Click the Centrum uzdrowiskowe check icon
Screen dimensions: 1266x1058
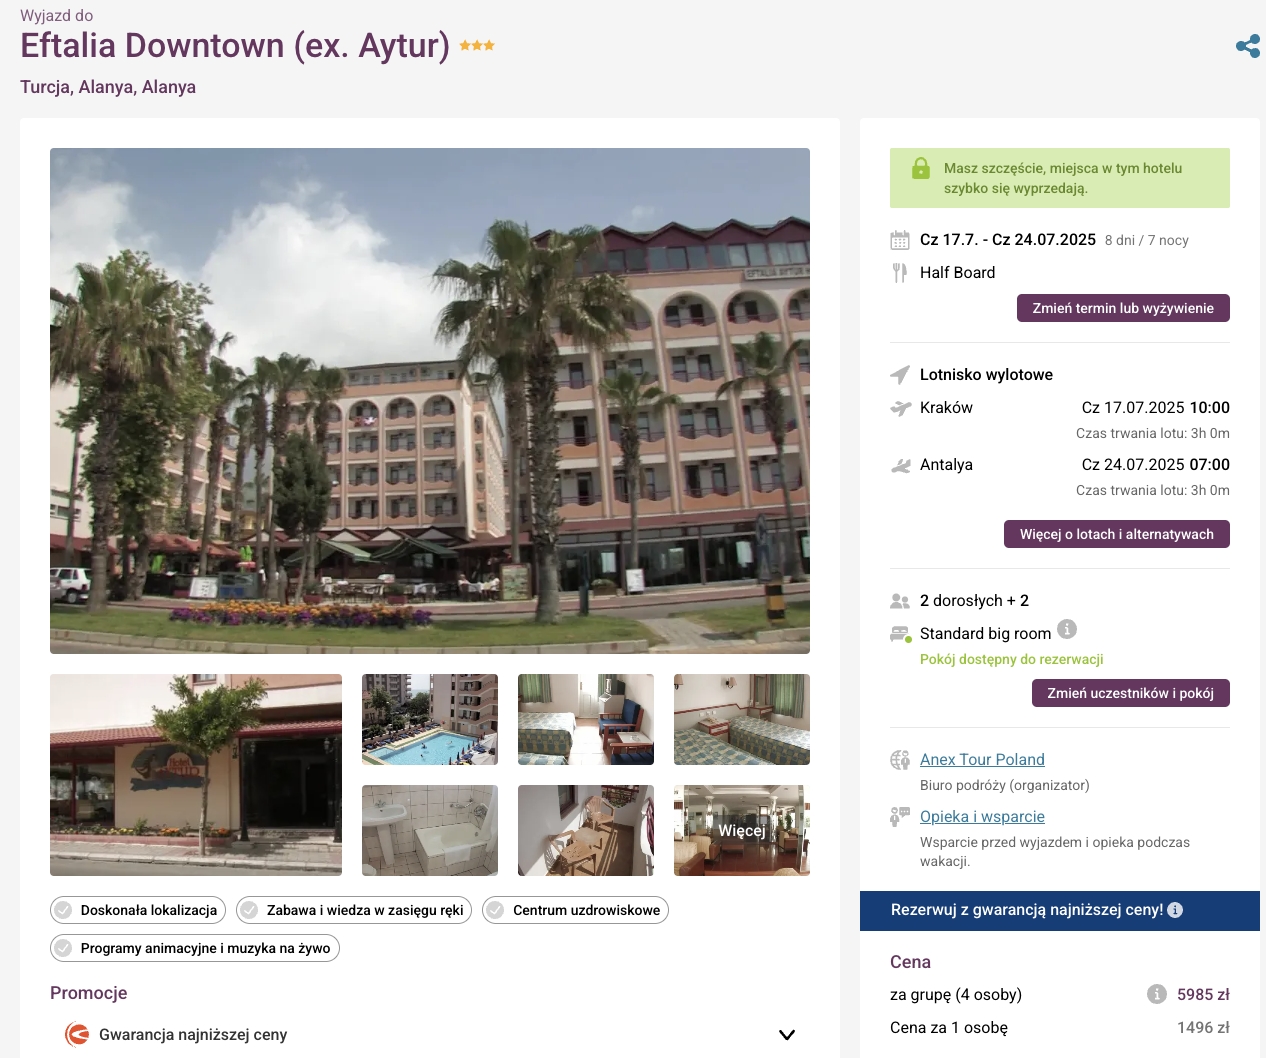[x=495, y=910]
